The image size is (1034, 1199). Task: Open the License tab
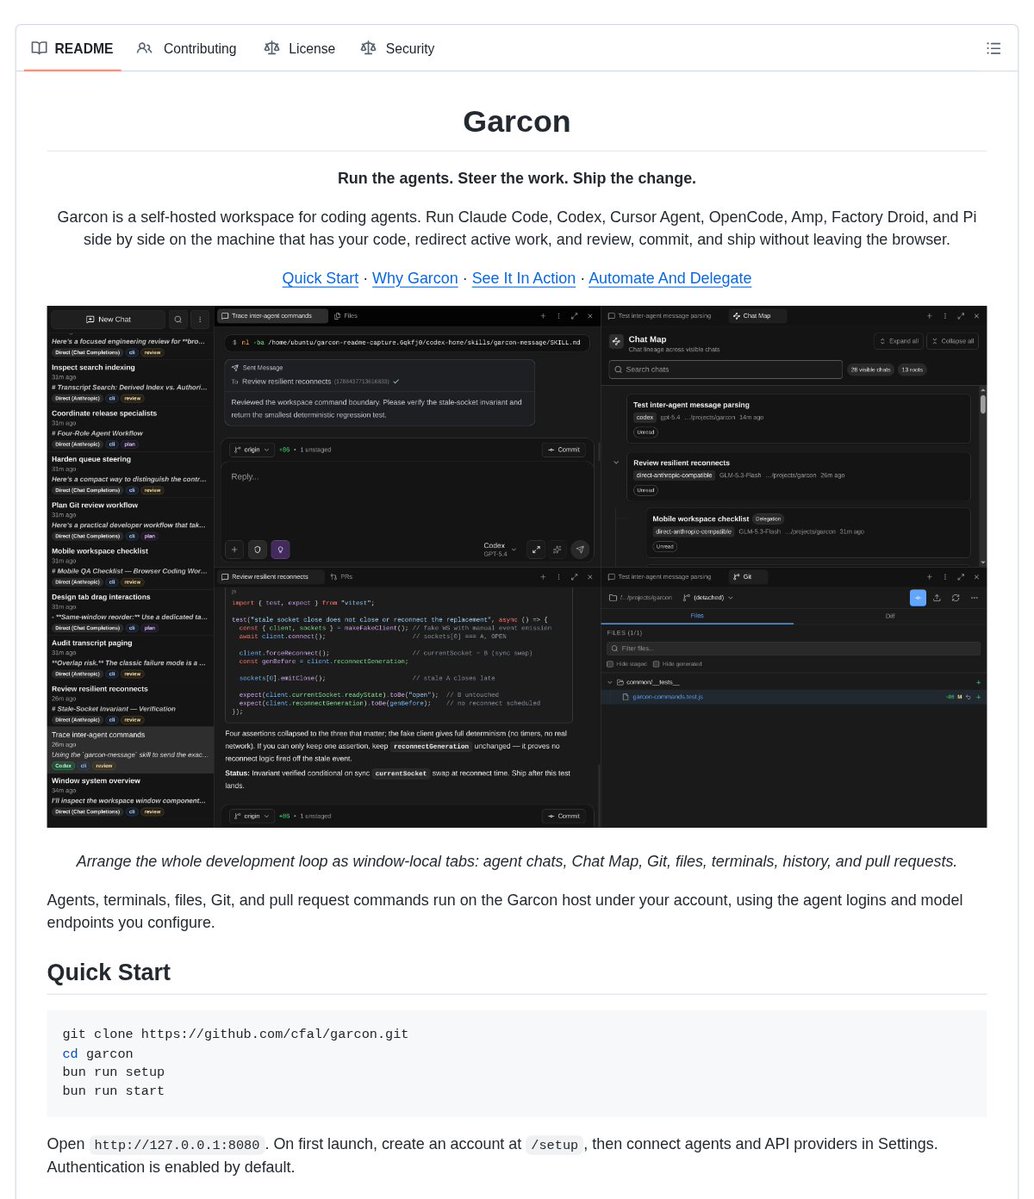(x=299, y=48)
